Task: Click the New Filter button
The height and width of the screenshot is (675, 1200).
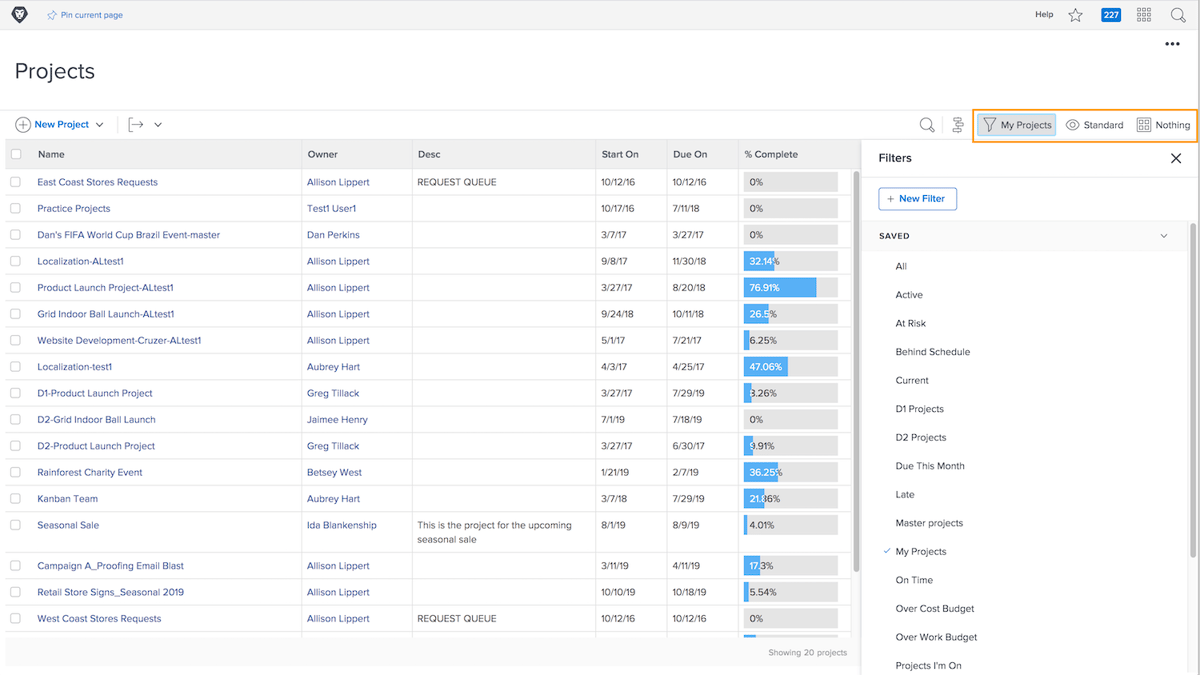Action: (x=917, y=198)
